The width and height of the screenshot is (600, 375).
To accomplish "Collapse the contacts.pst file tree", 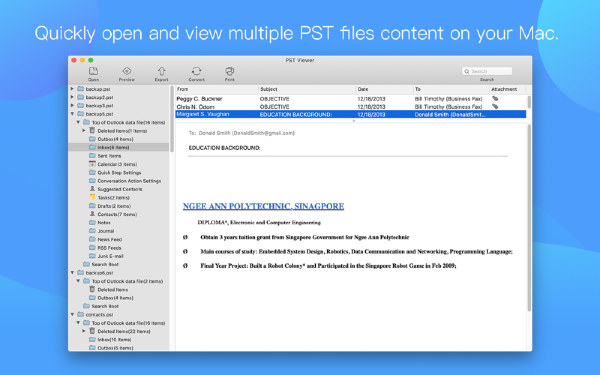I will point(72,315).
